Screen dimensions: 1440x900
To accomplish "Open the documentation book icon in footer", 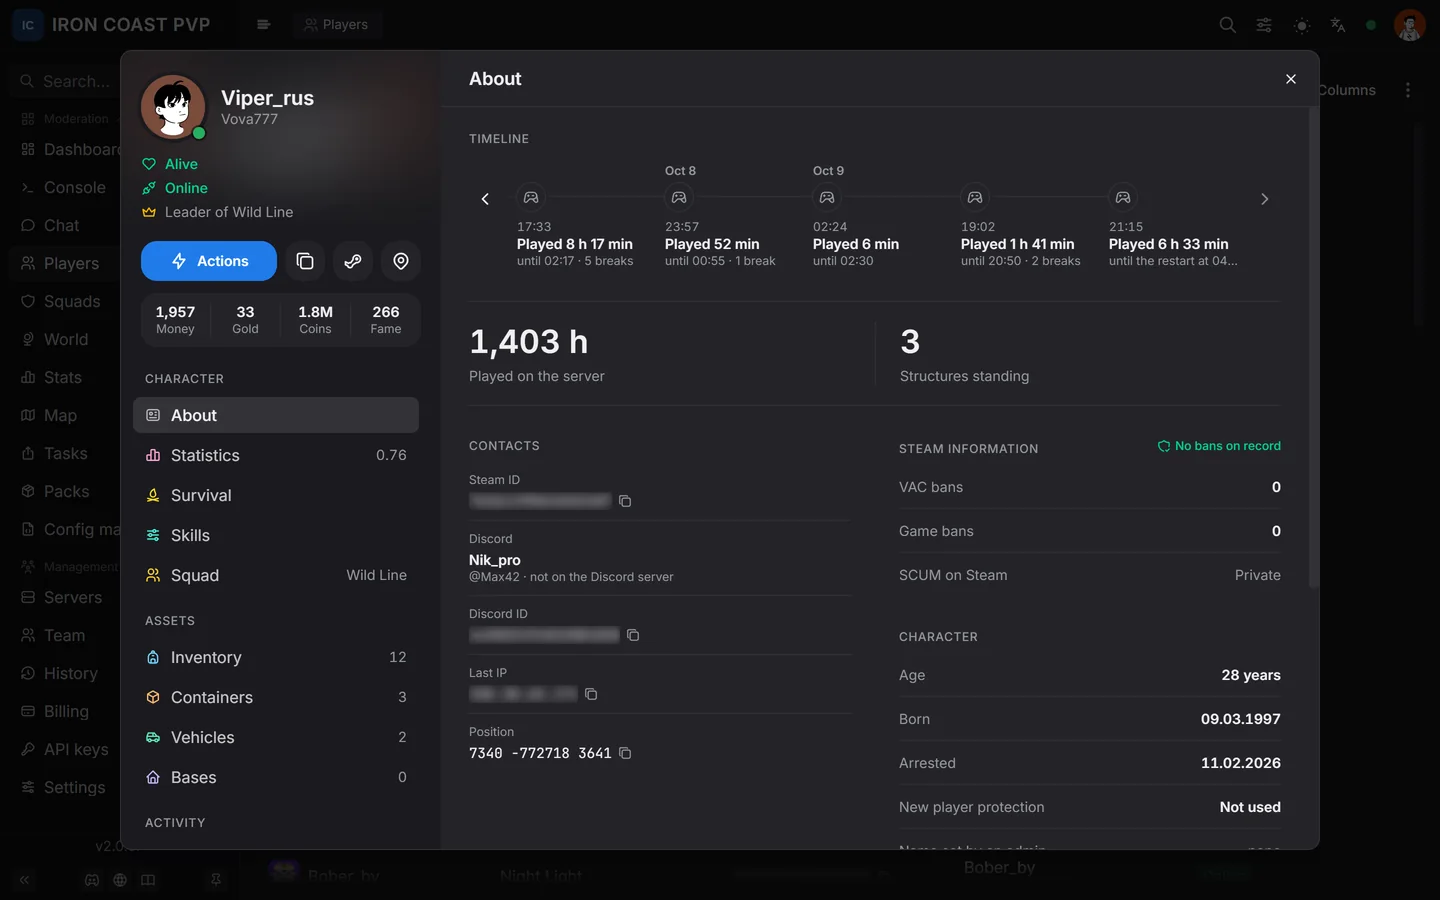I will click(x=148, y=880).
